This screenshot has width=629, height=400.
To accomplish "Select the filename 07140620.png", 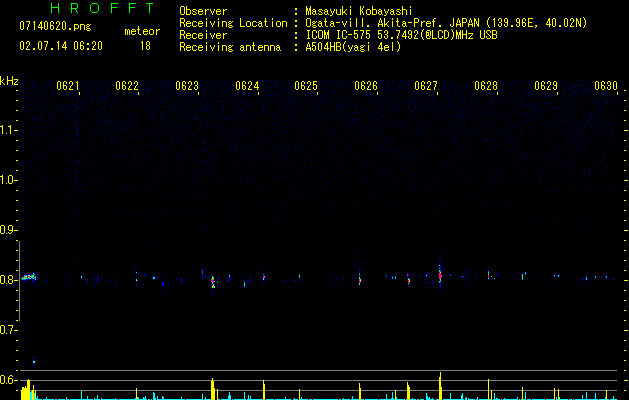I will 55,26.
